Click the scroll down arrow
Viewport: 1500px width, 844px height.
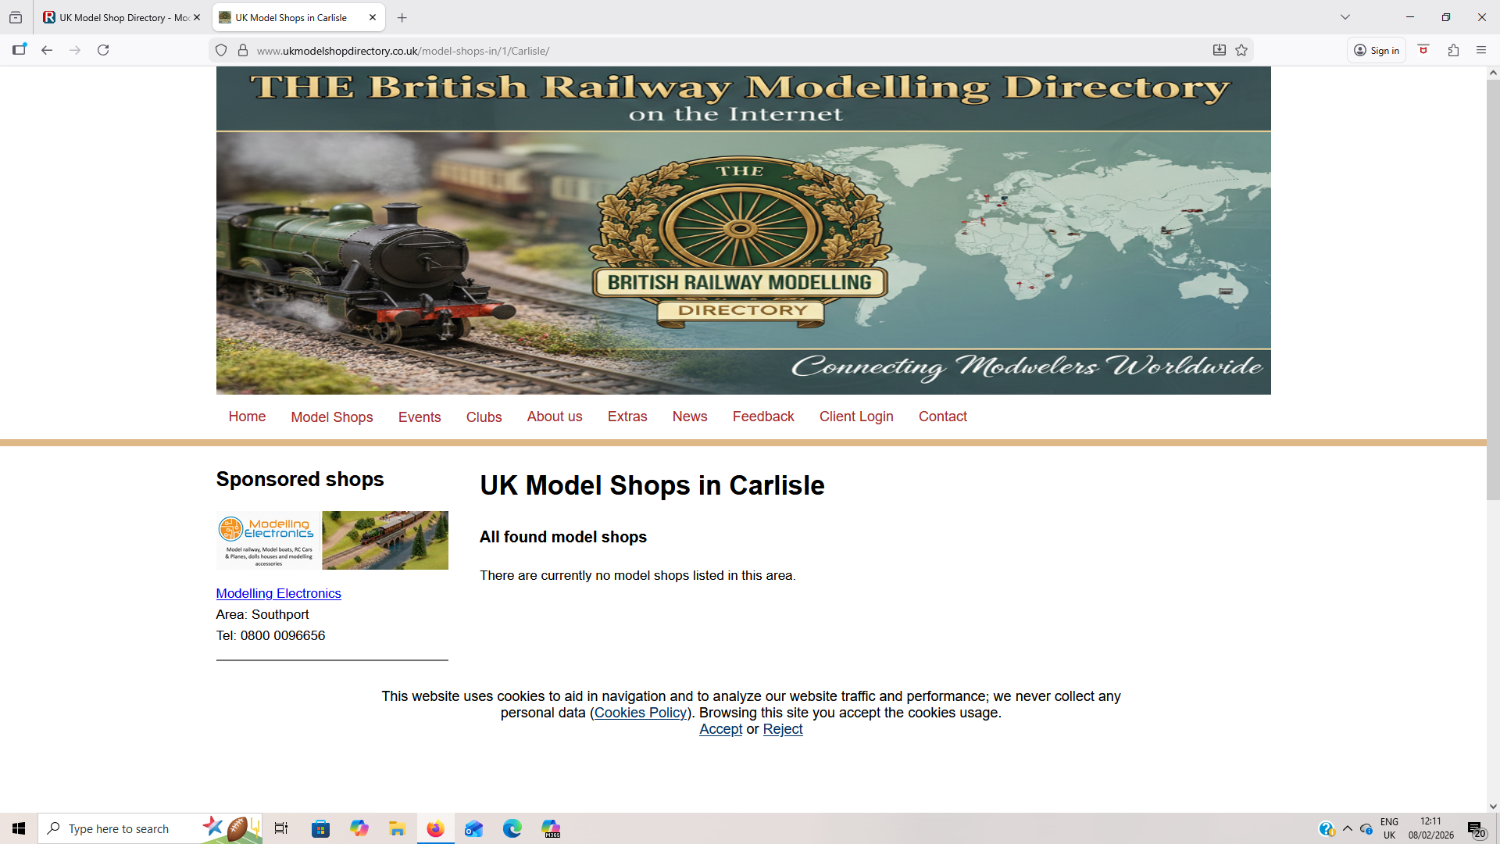[x=1493, y=806]
